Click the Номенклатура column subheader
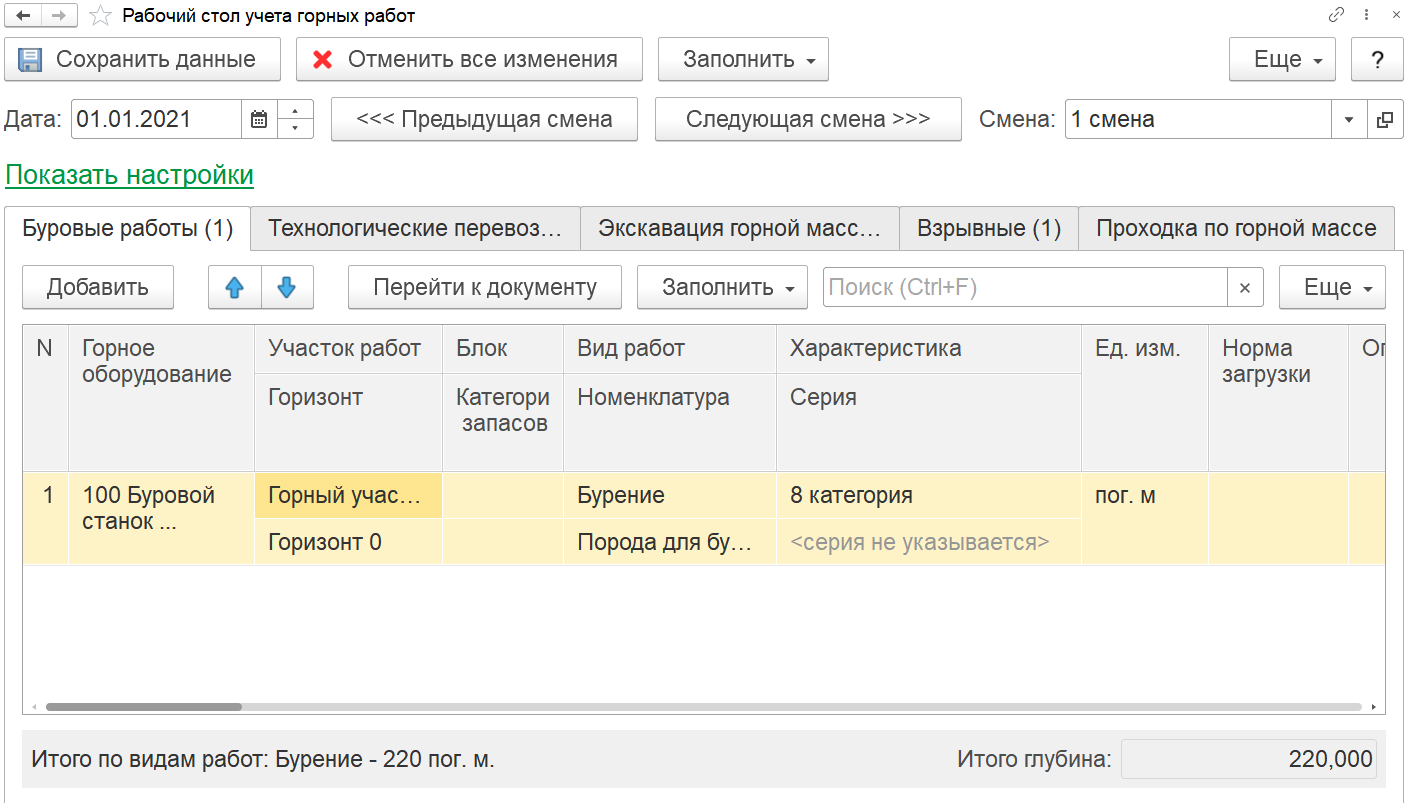 point(670,423)
